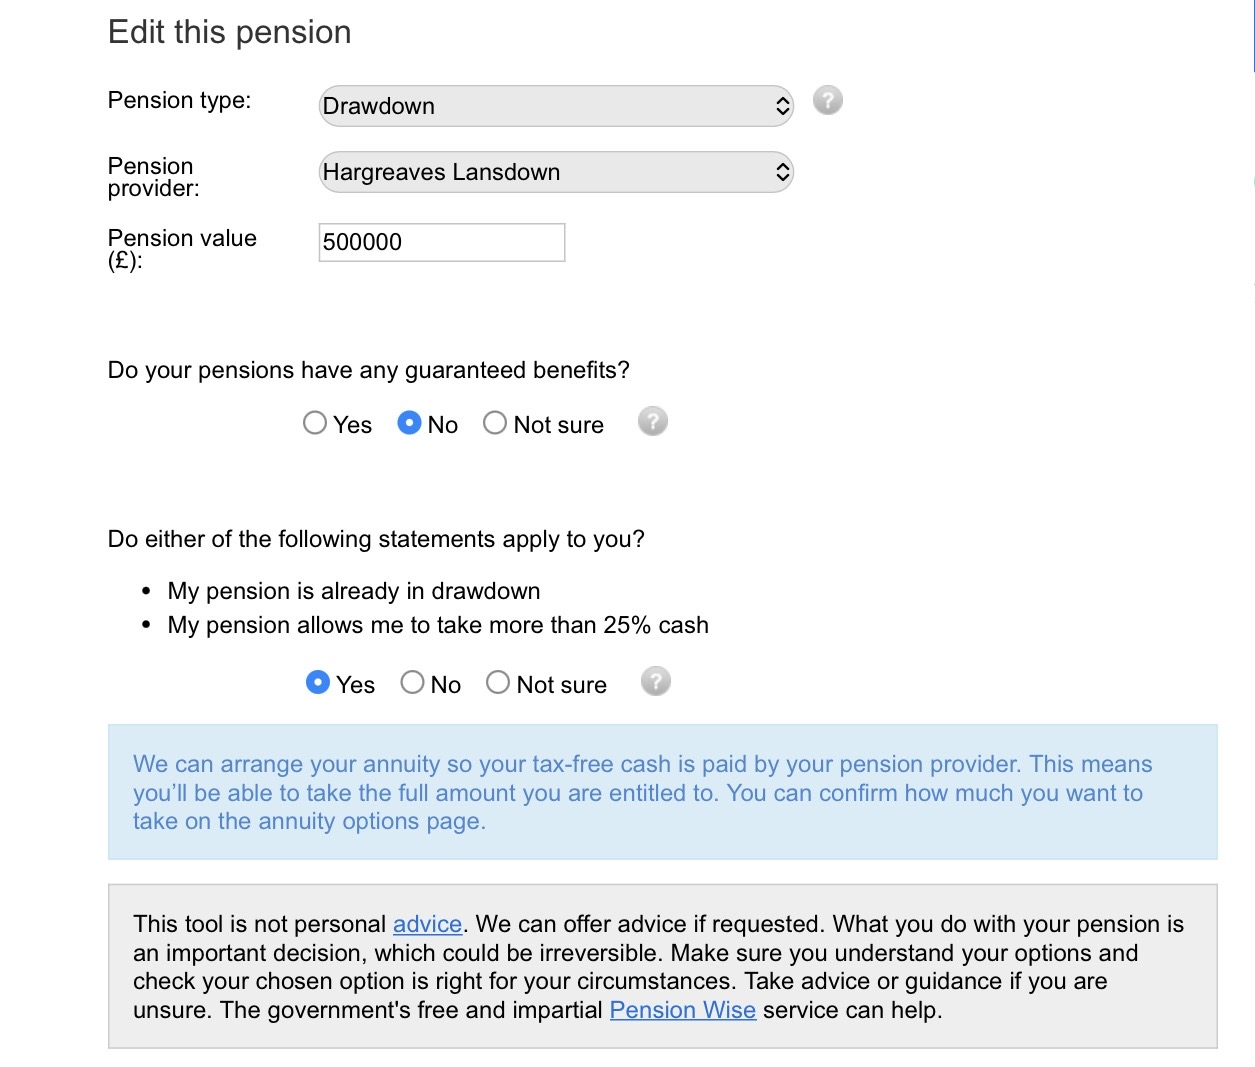This screenshot has height=1067, width=1255.
Task: Pick Not sure for the statements question
Action: click(x=498, y=683)
